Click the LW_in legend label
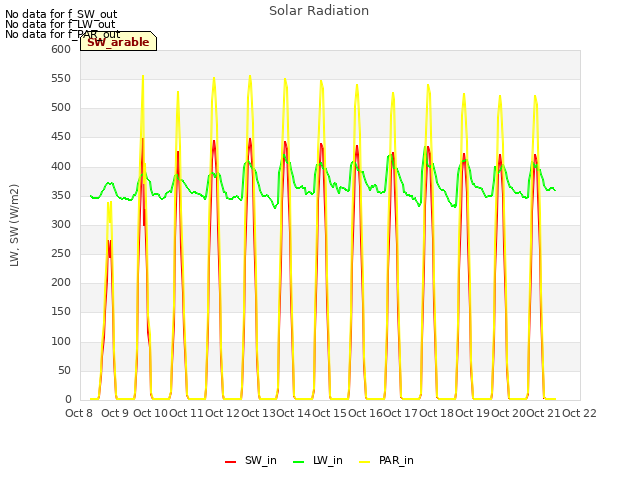Screen dimensions: 640x480 click(328, 460)
